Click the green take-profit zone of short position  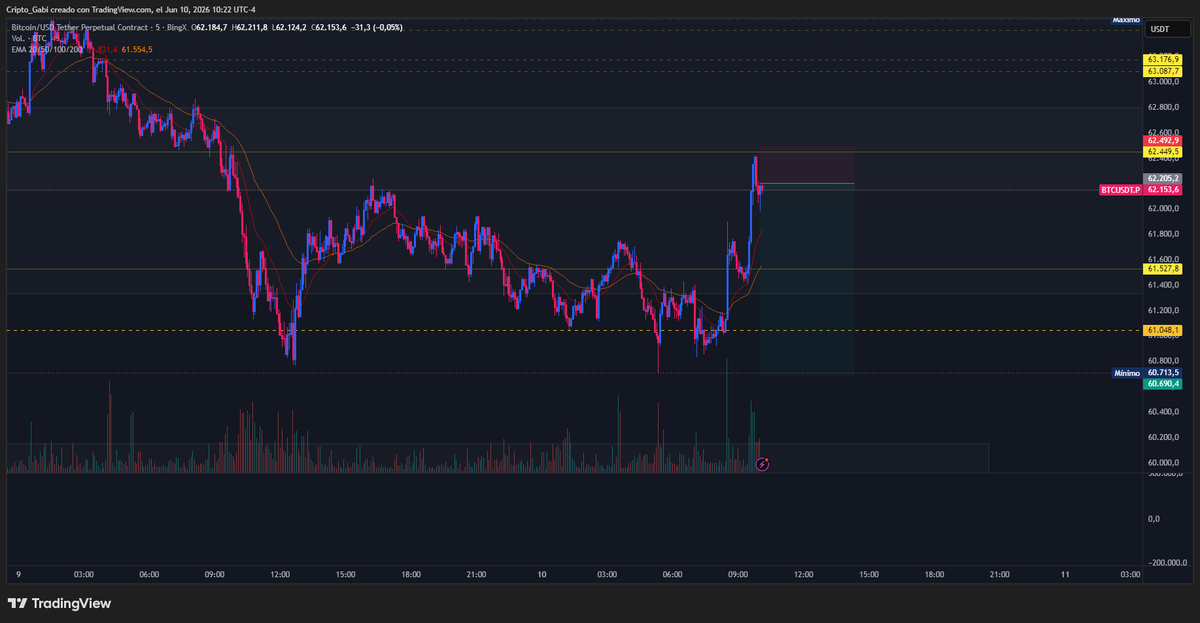click(x=807, y=277)
